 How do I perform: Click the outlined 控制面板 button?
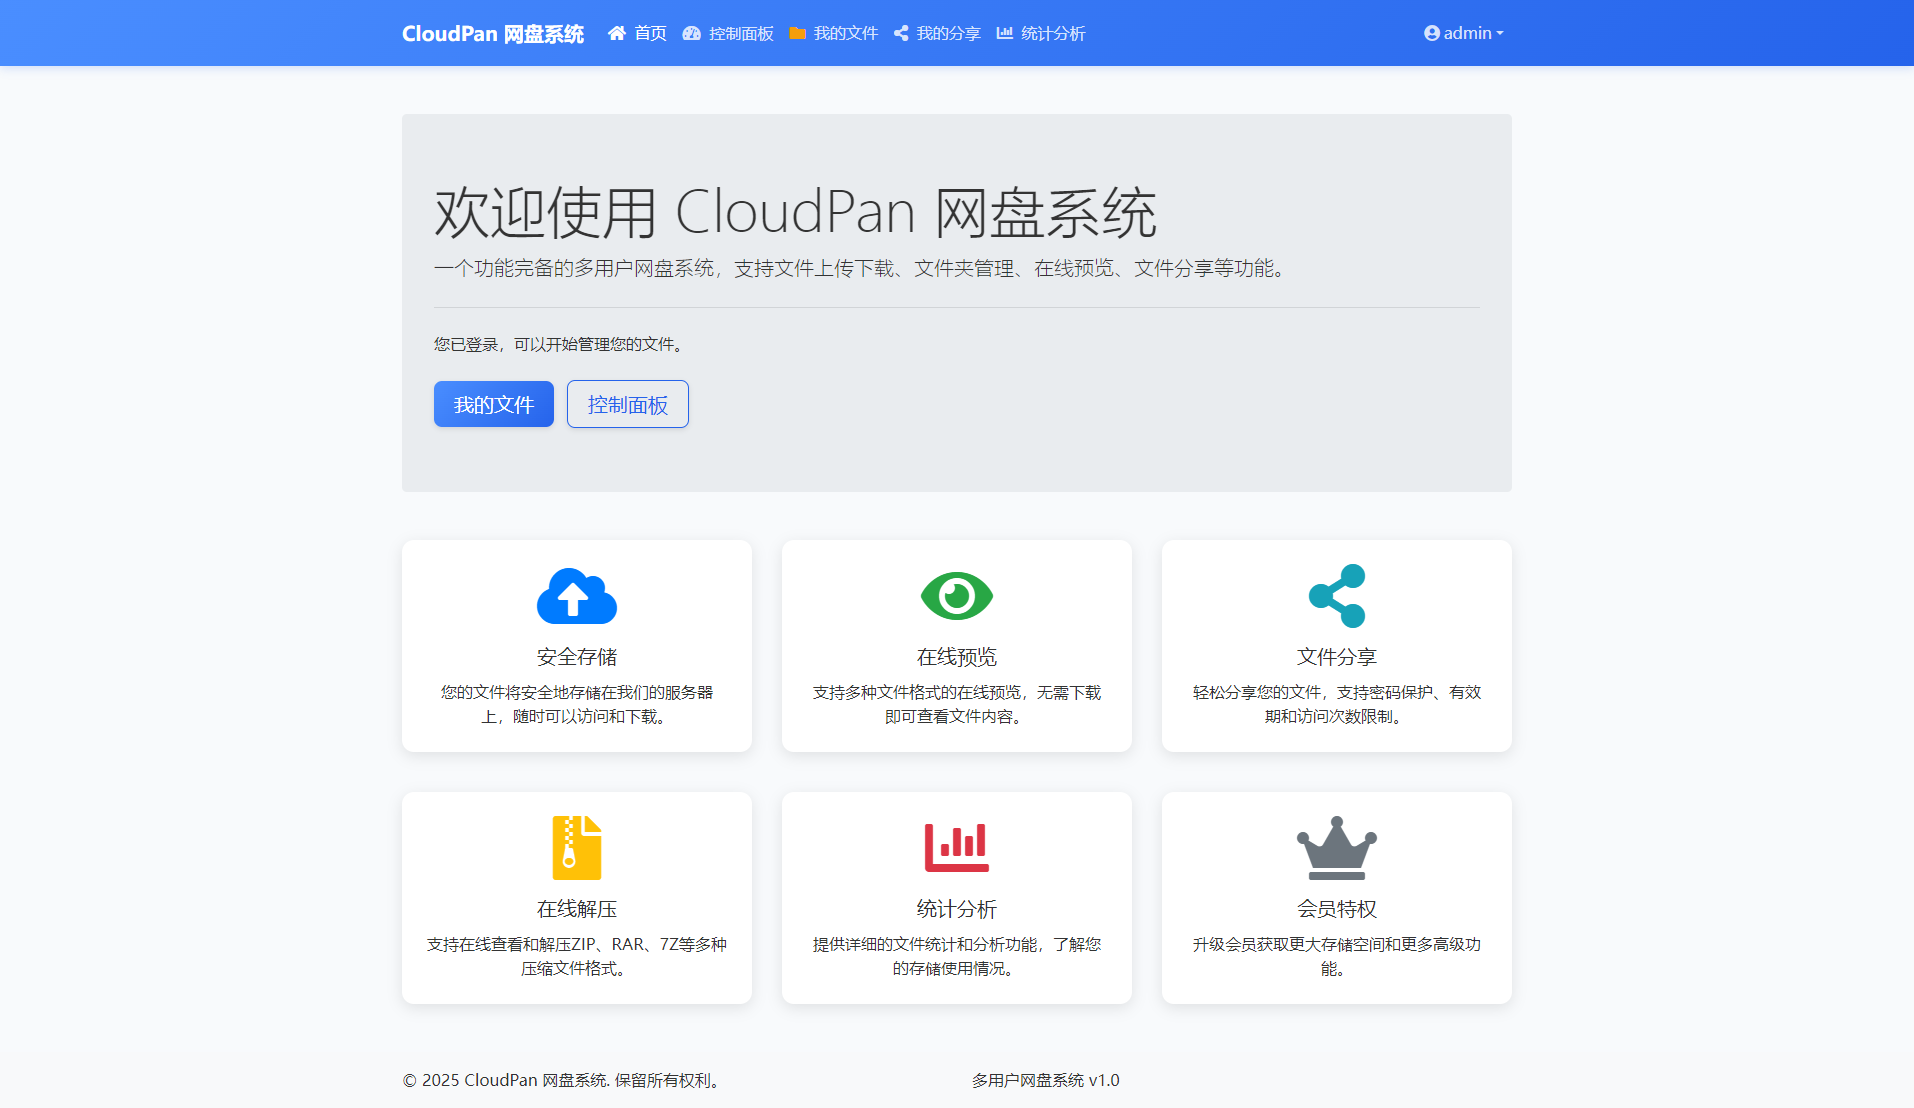(628, 404)
